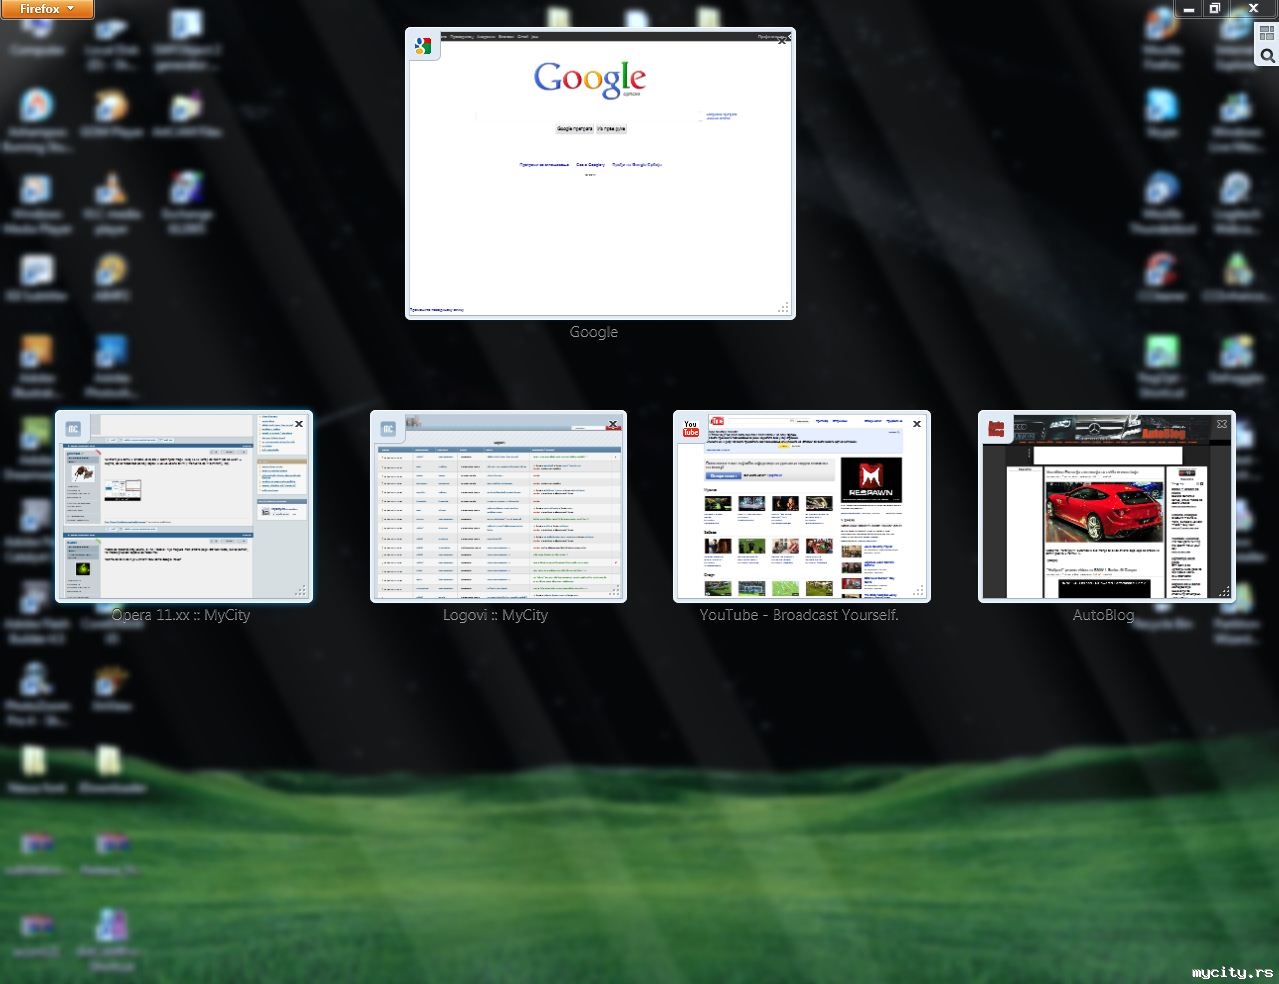Restore down the Firefox window
The width and height of the screenshot is (1279, 984).
tap(1215, 8)
